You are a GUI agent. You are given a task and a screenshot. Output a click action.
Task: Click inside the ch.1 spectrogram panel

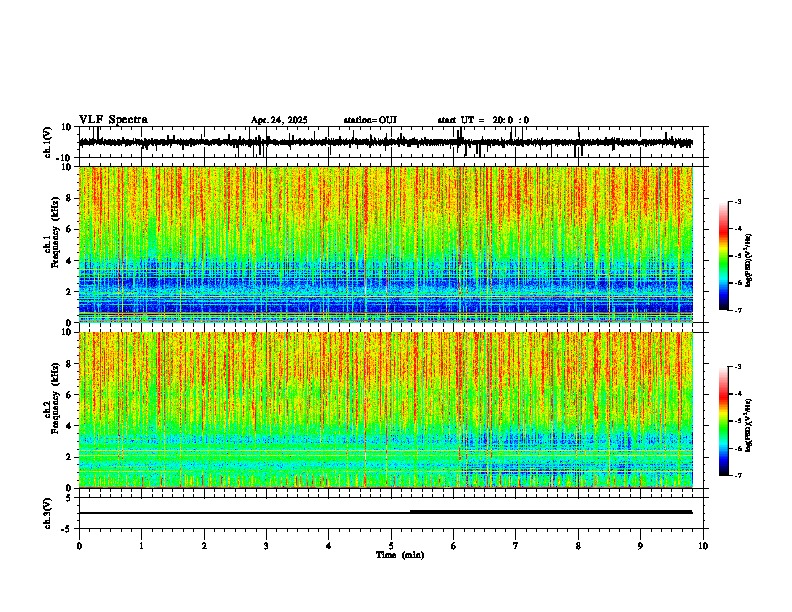386,244
